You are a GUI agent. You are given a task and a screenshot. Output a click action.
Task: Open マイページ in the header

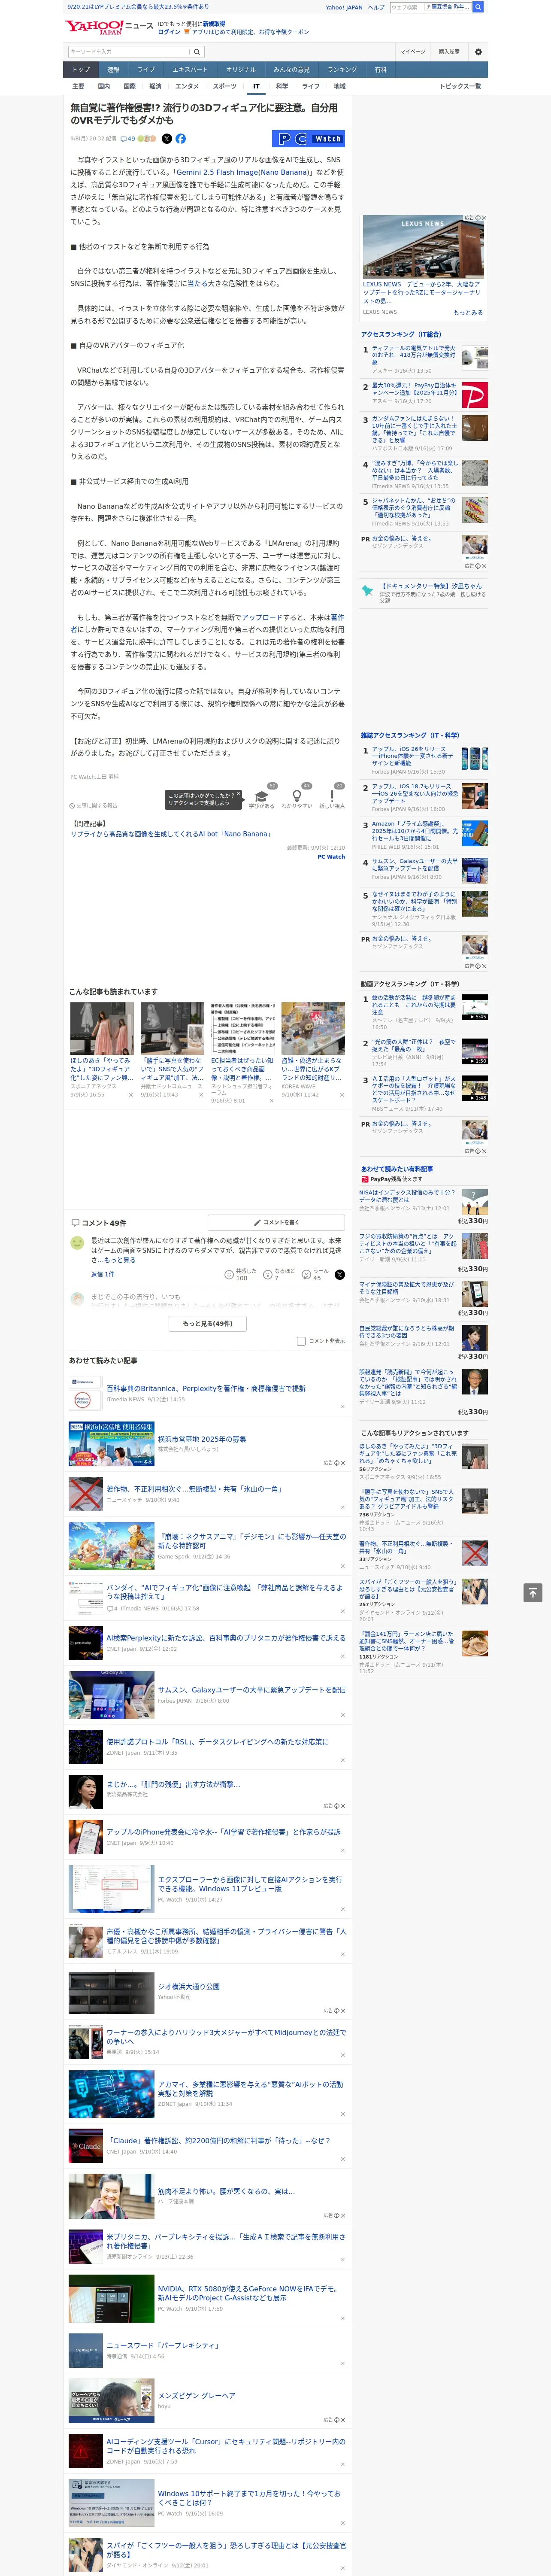(412, 51)
